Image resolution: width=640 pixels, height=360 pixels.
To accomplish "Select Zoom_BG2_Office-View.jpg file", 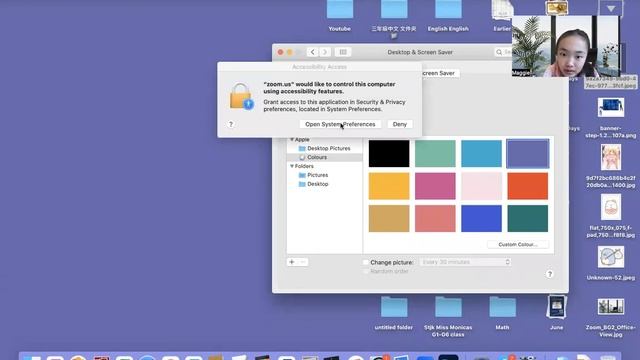I will click(611, 318).
